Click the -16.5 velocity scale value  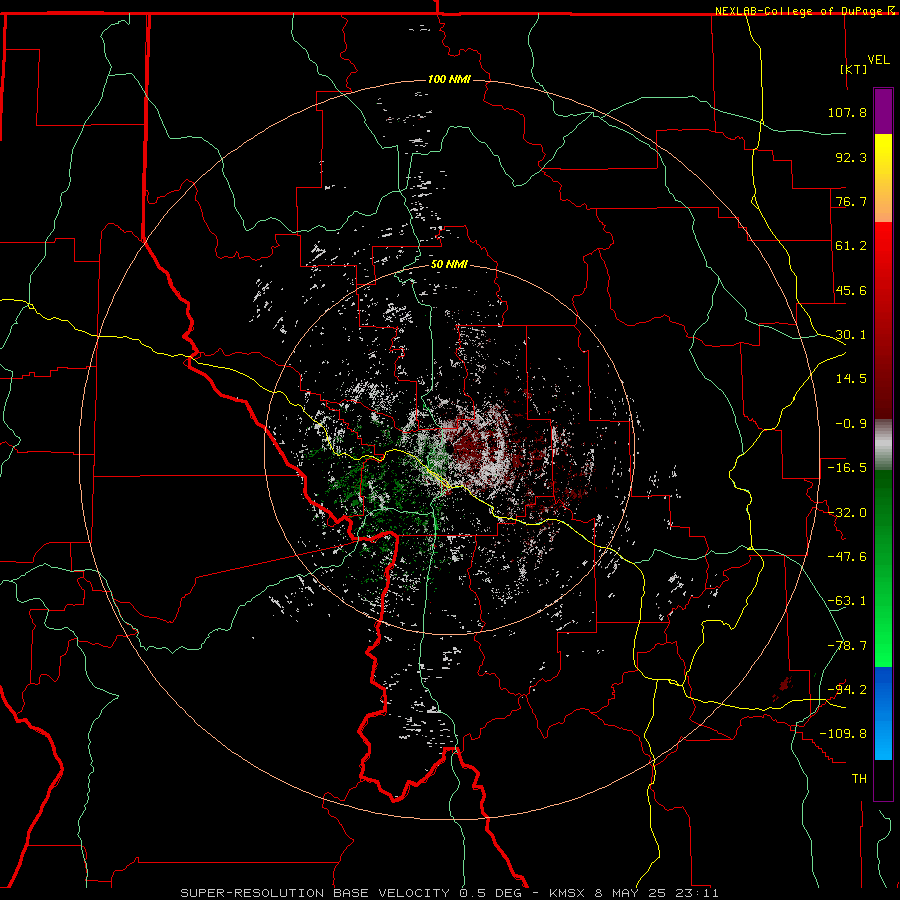pyautogui.click(x=847, y=468)
